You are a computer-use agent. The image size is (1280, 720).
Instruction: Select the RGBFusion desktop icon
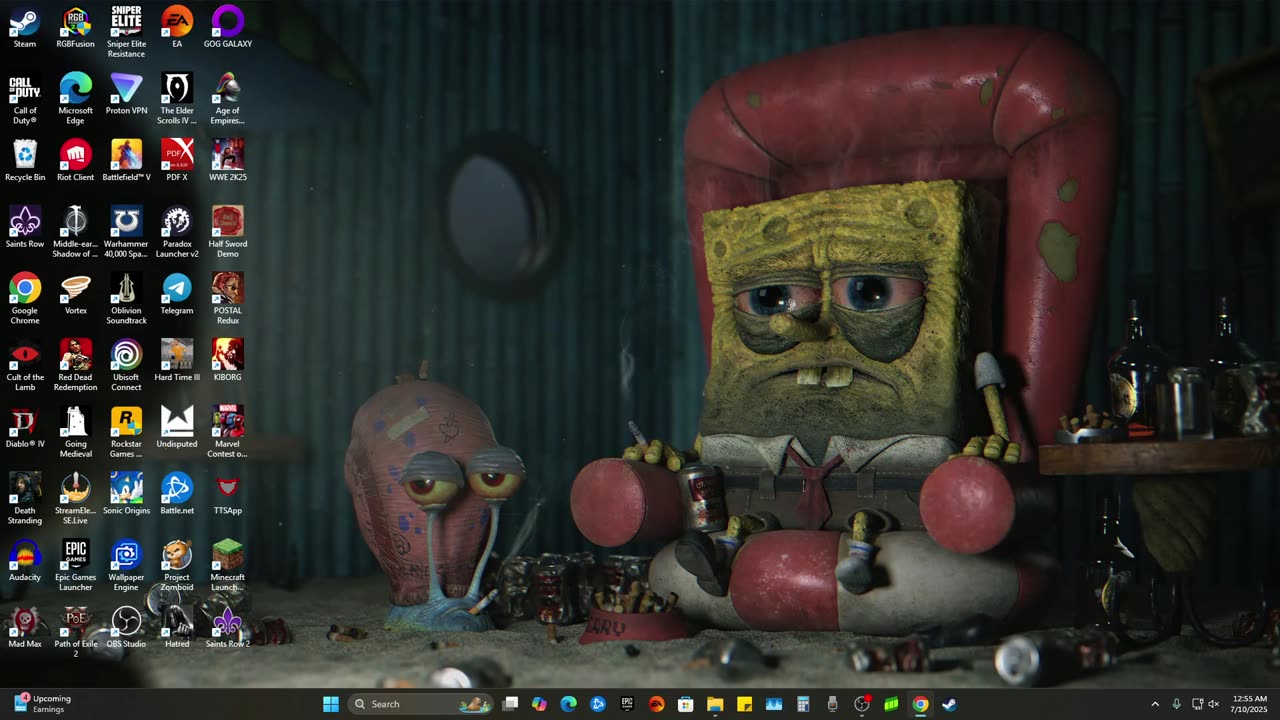coord(76,28)
